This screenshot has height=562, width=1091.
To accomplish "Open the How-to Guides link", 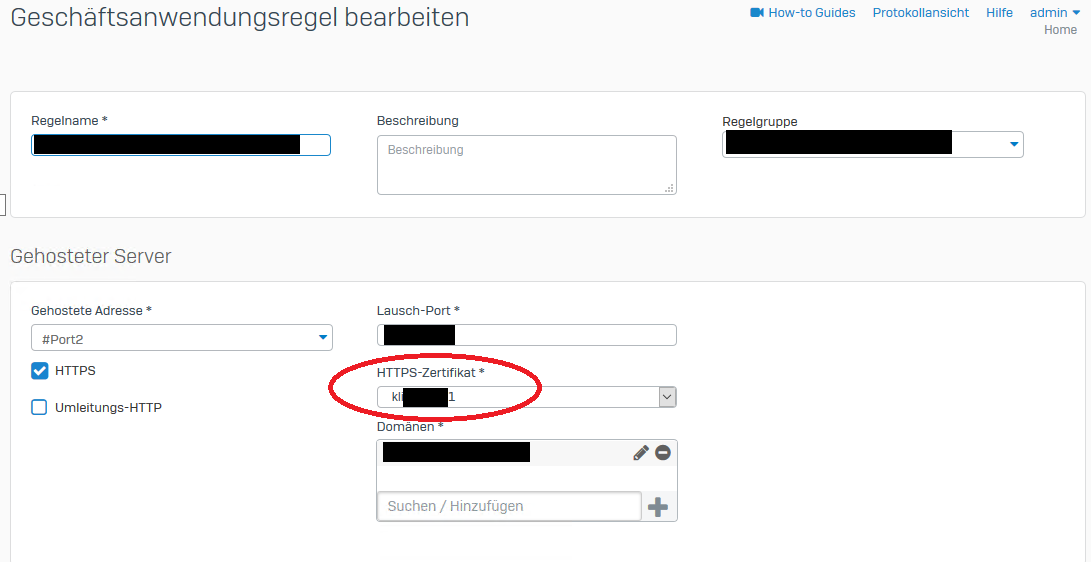I will pos(811,13).
